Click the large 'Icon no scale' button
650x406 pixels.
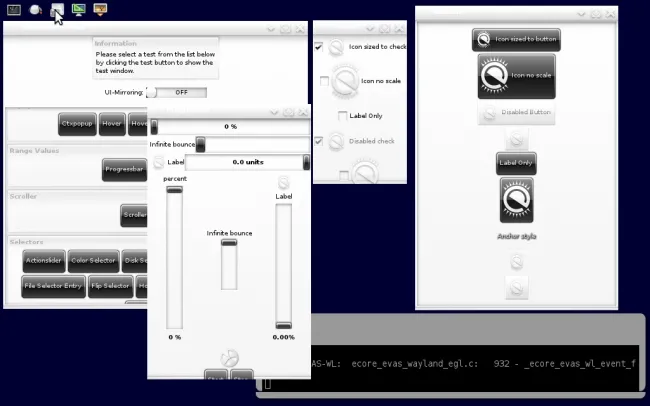517,76
